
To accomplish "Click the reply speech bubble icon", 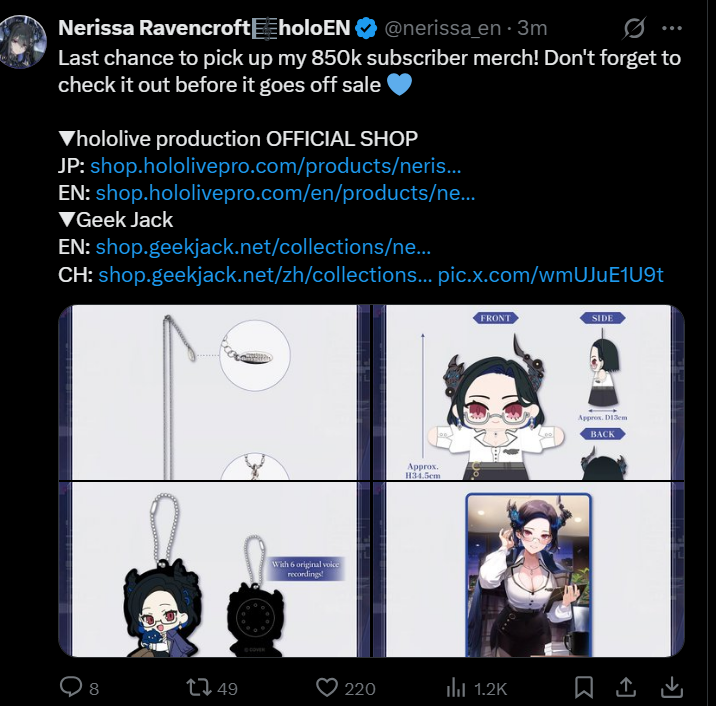I will pyautogui.click(x=71, y=687).
